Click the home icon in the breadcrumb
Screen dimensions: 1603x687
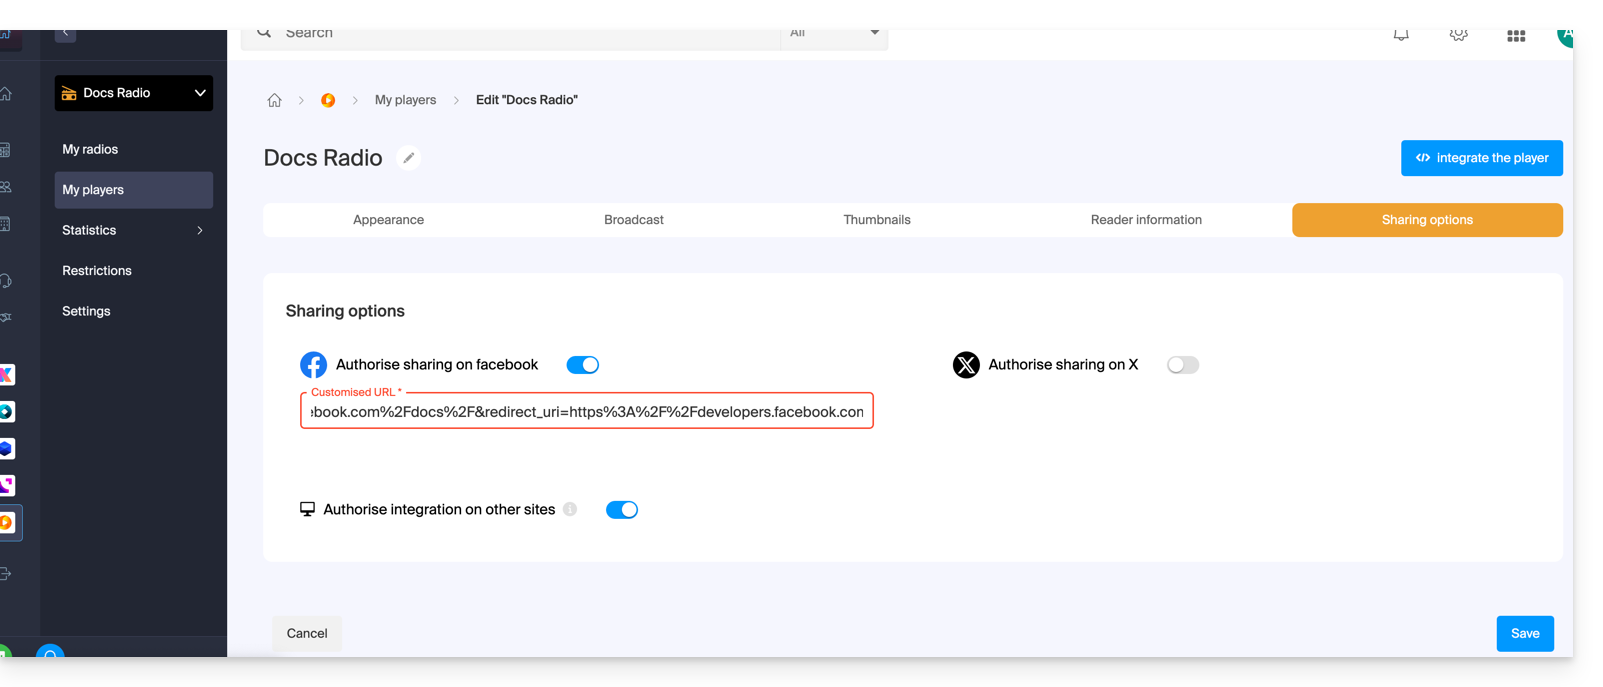click(x=274, y=100)
